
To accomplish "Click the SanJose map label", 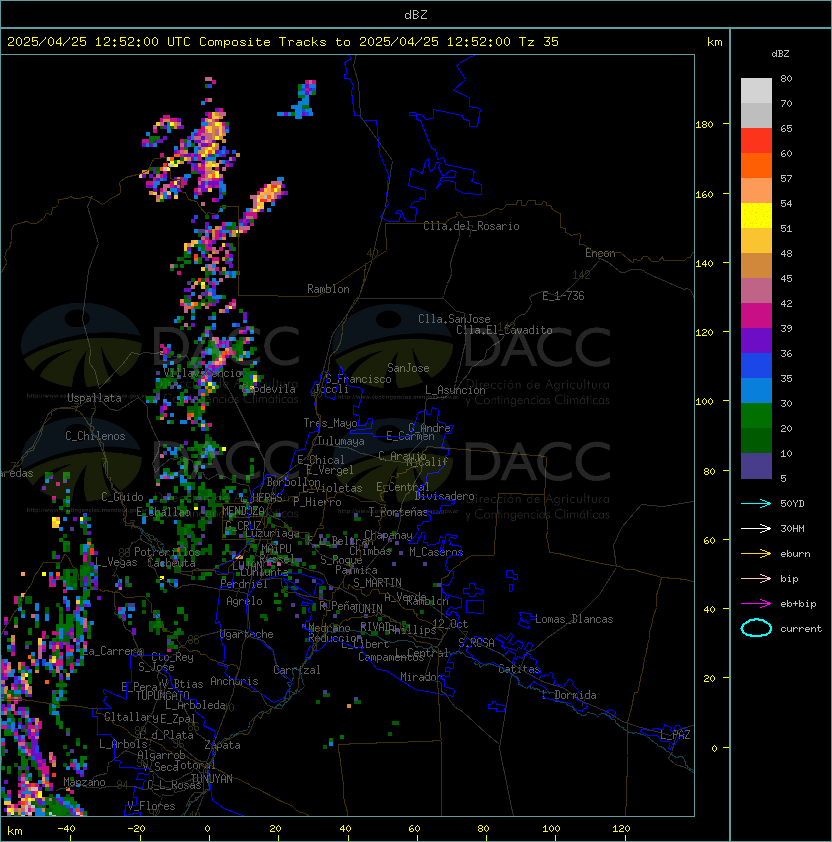I will (408, 368).
